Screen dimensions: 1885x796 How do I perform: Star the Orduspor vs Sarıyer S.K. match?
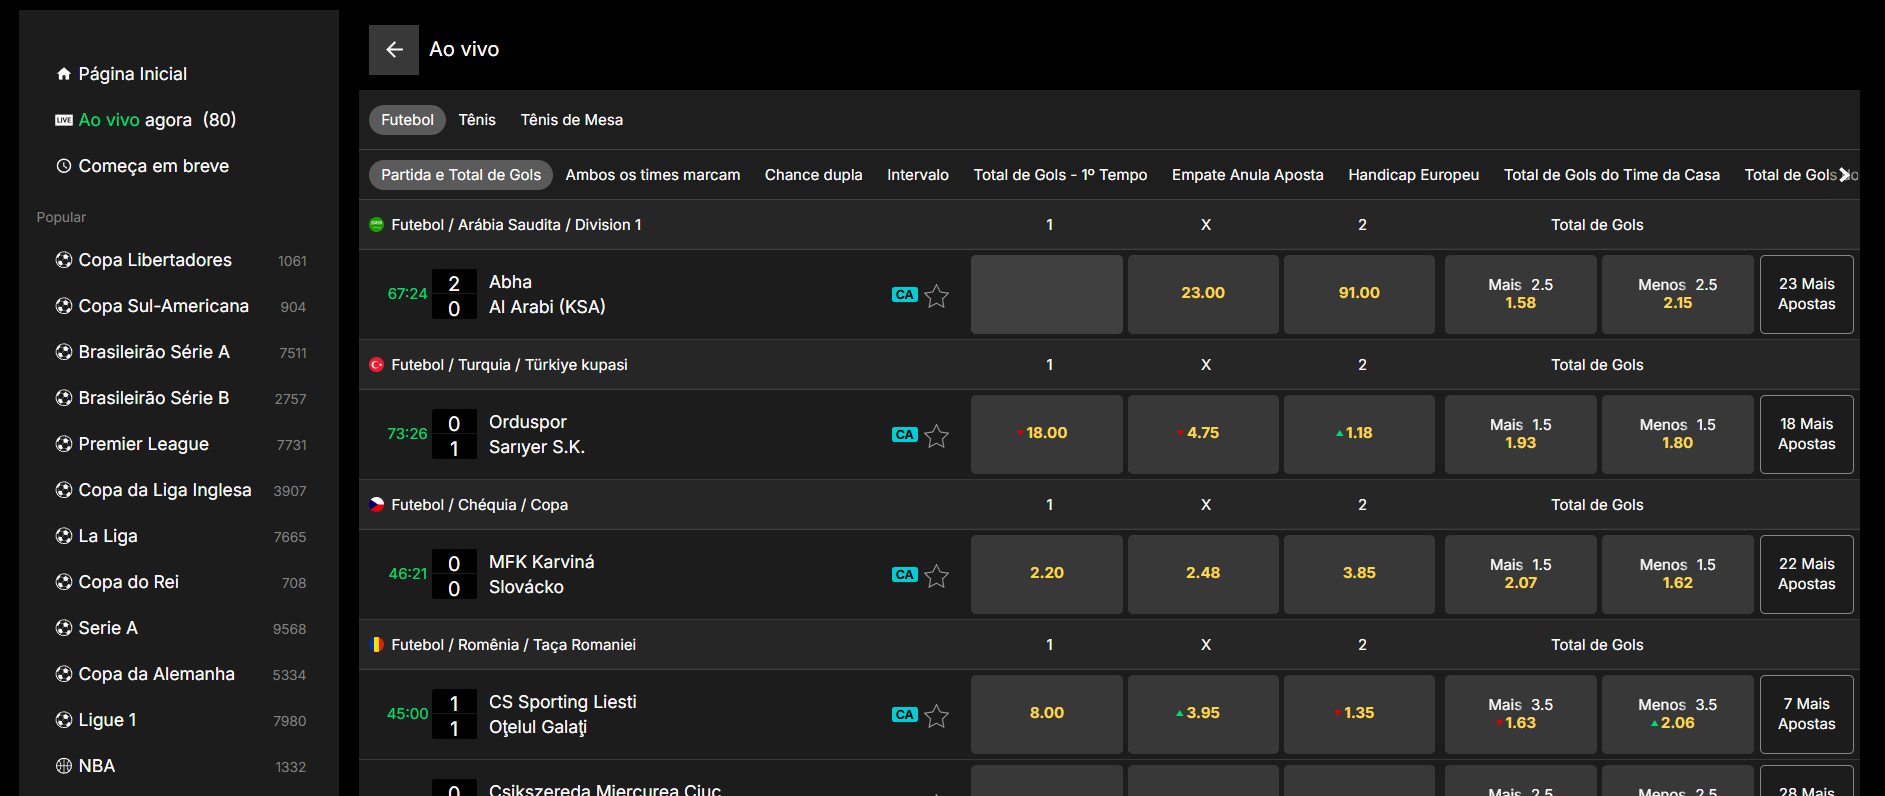click(x=936, y=436)
